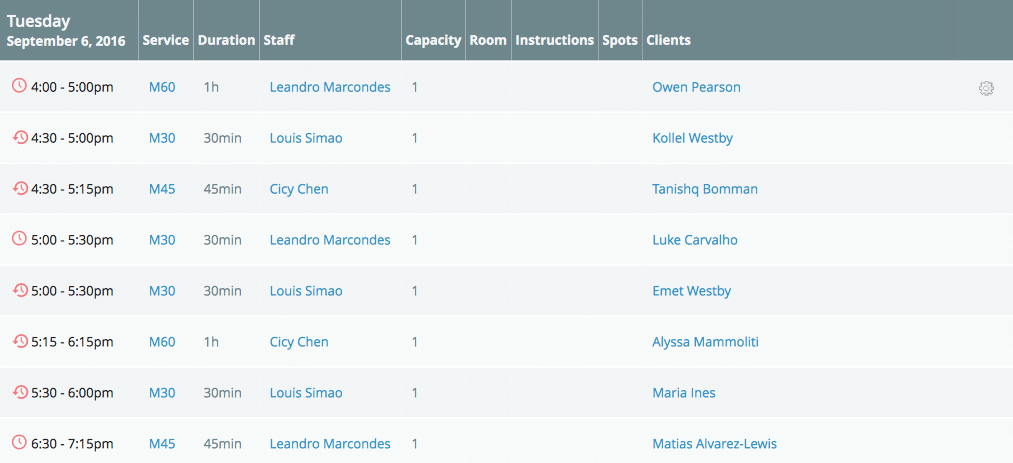Click the Clients column header
1013x463 pixels.
(669, 40)
